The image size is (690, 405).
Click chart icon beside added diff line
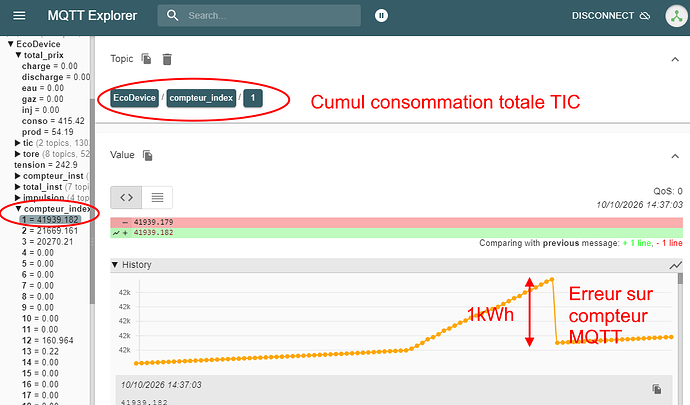tap(116, 233)
